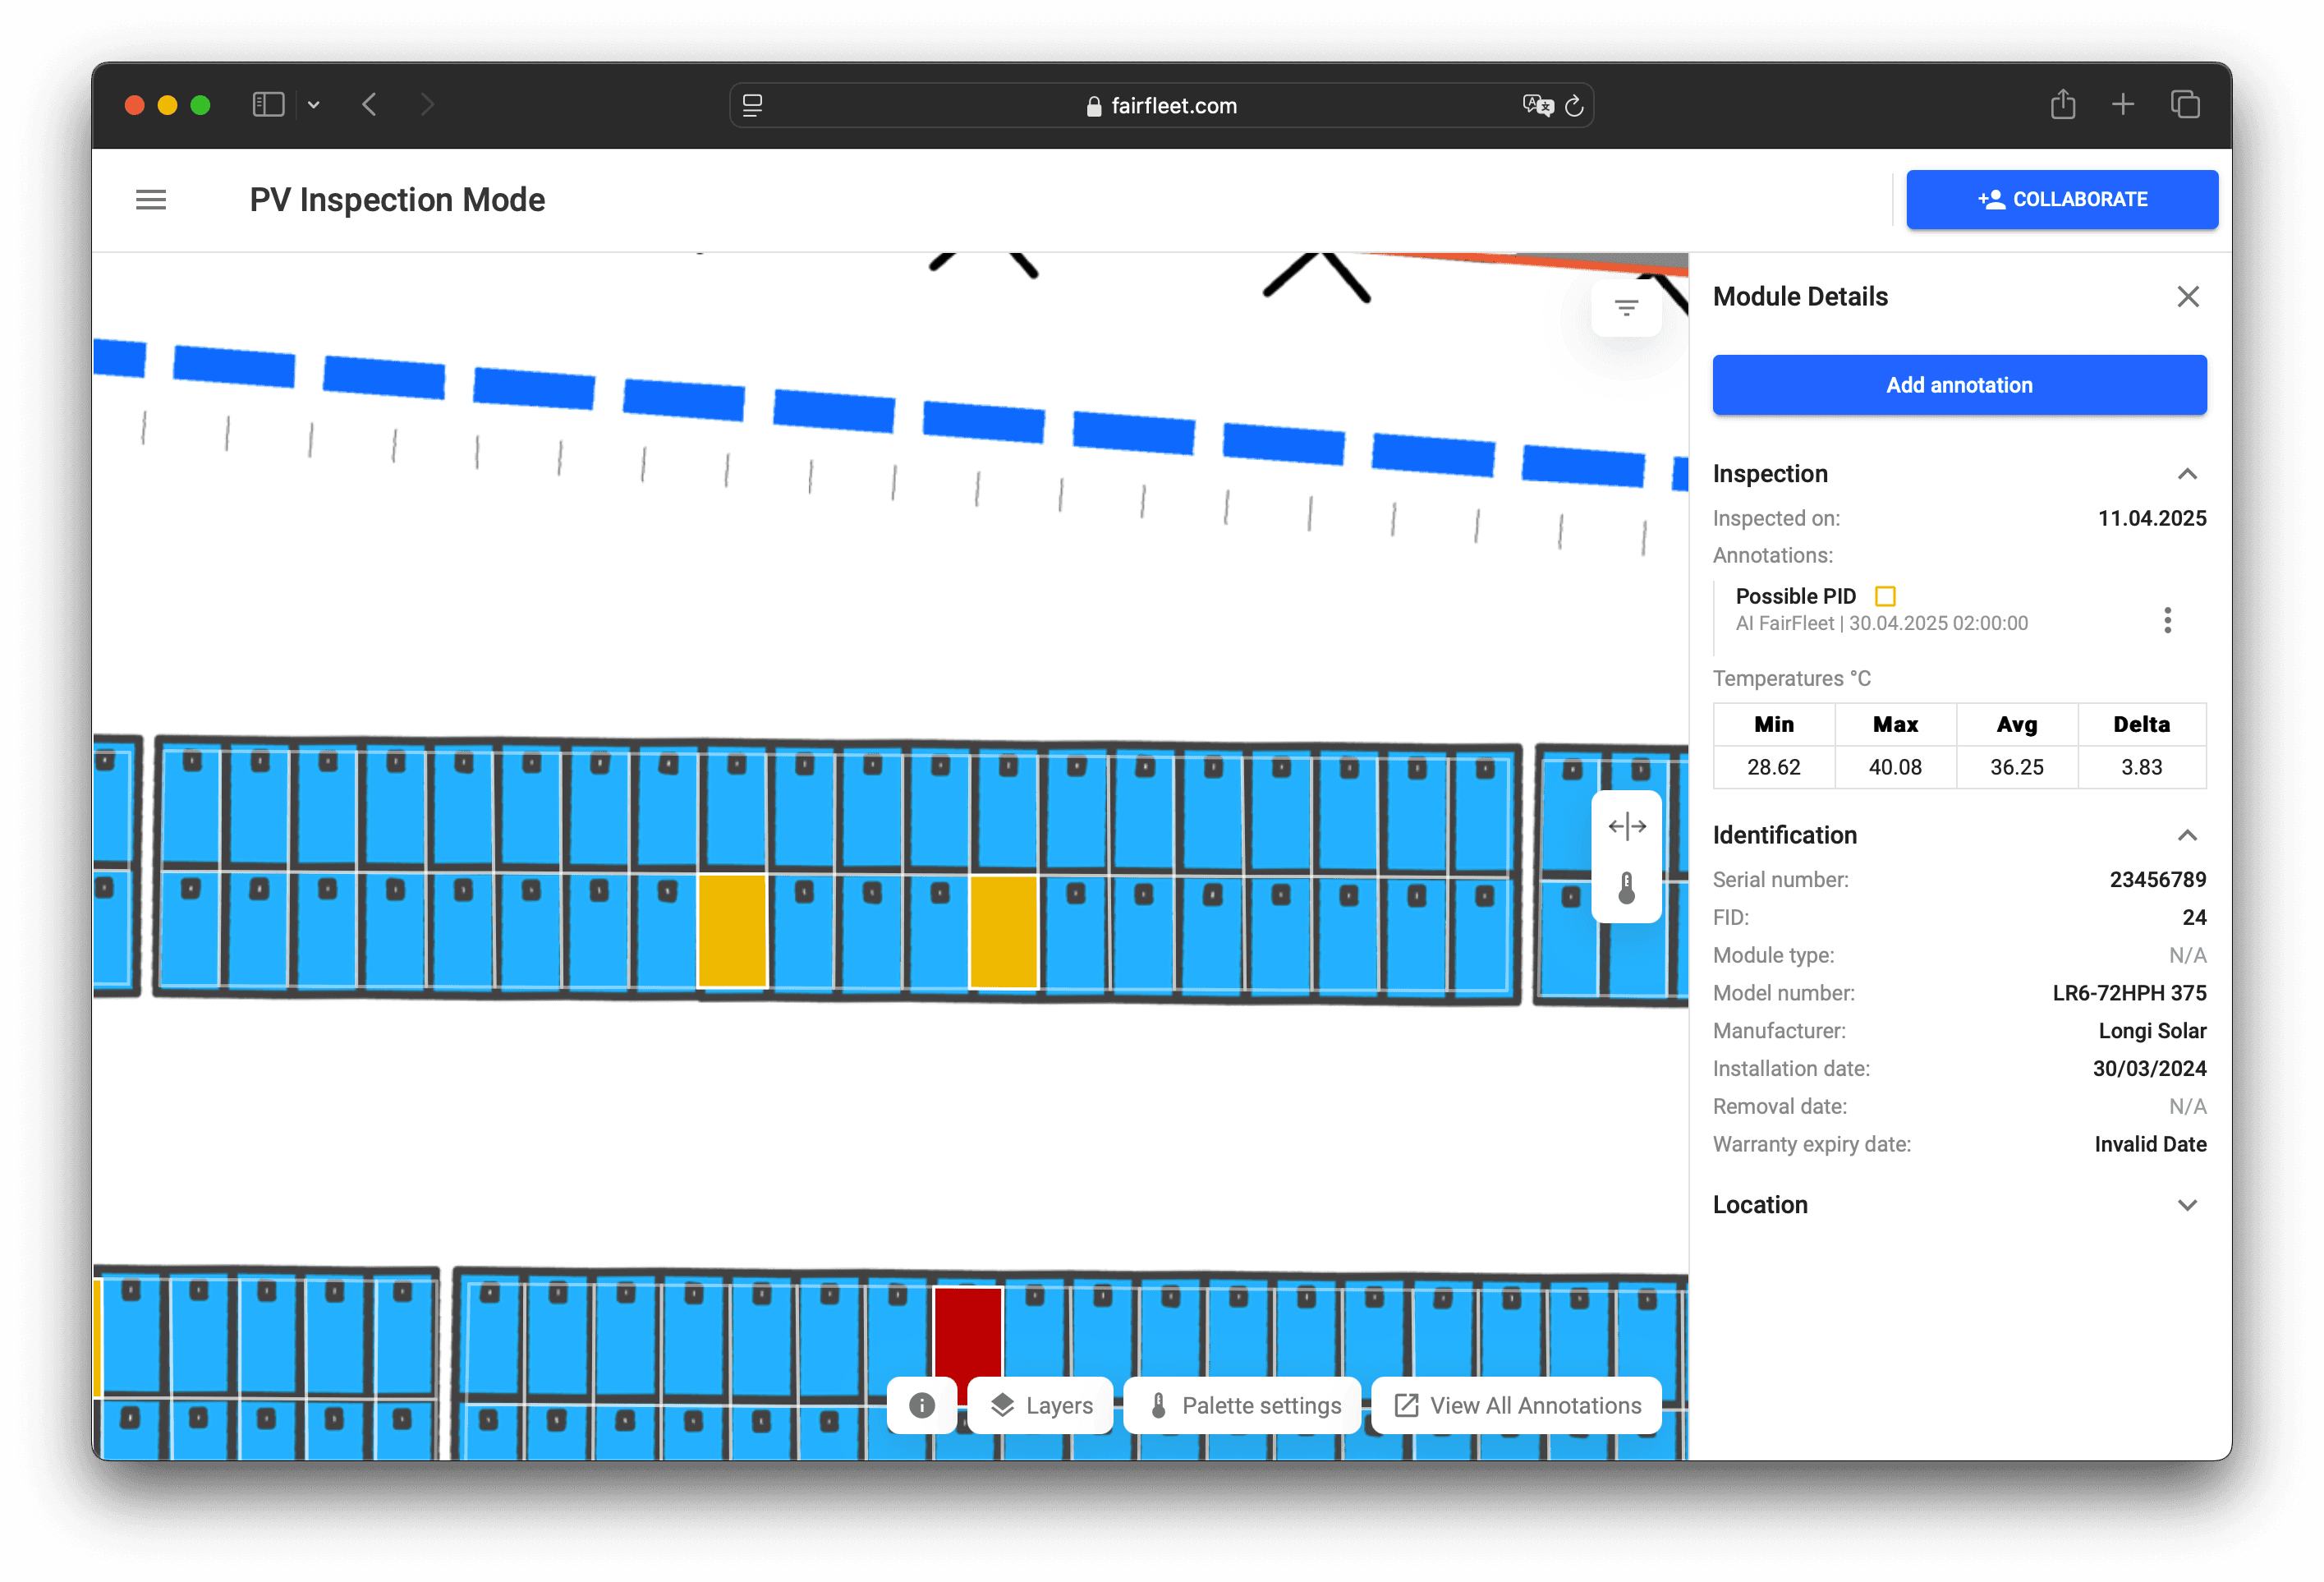Image resolution: width=2324 pixels, height=1582 pixels.
Task: Collapse the Inspection section
Action: click(x=2187, y=474)
